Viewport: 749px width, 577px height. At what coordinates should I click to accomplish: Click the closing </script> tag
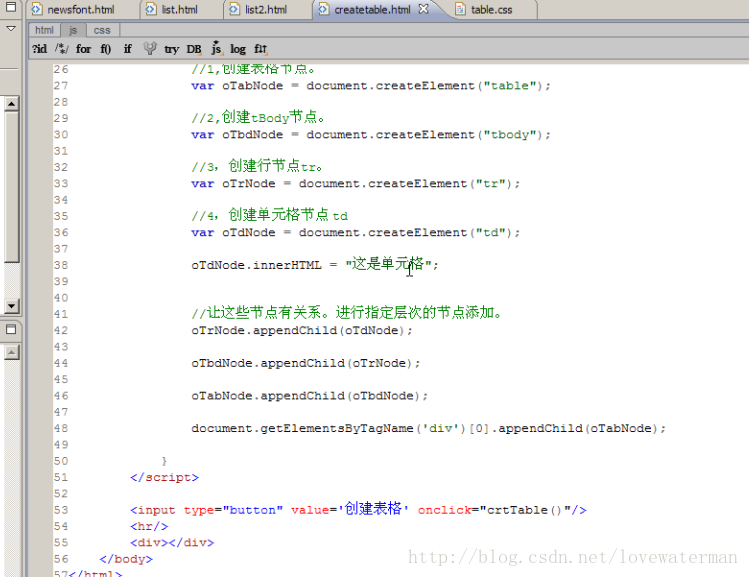tap(164, 477)
